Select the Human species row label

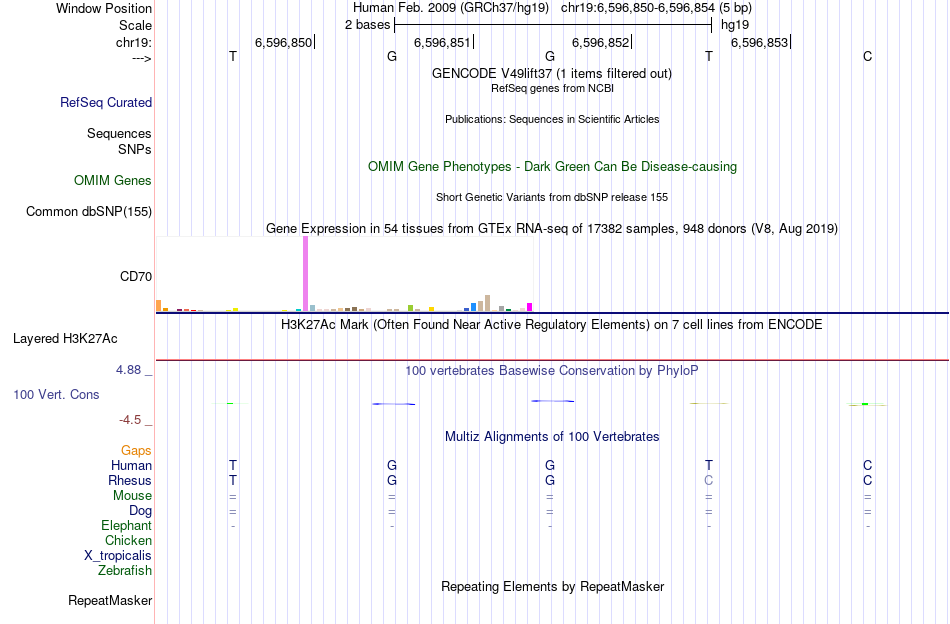131,465
